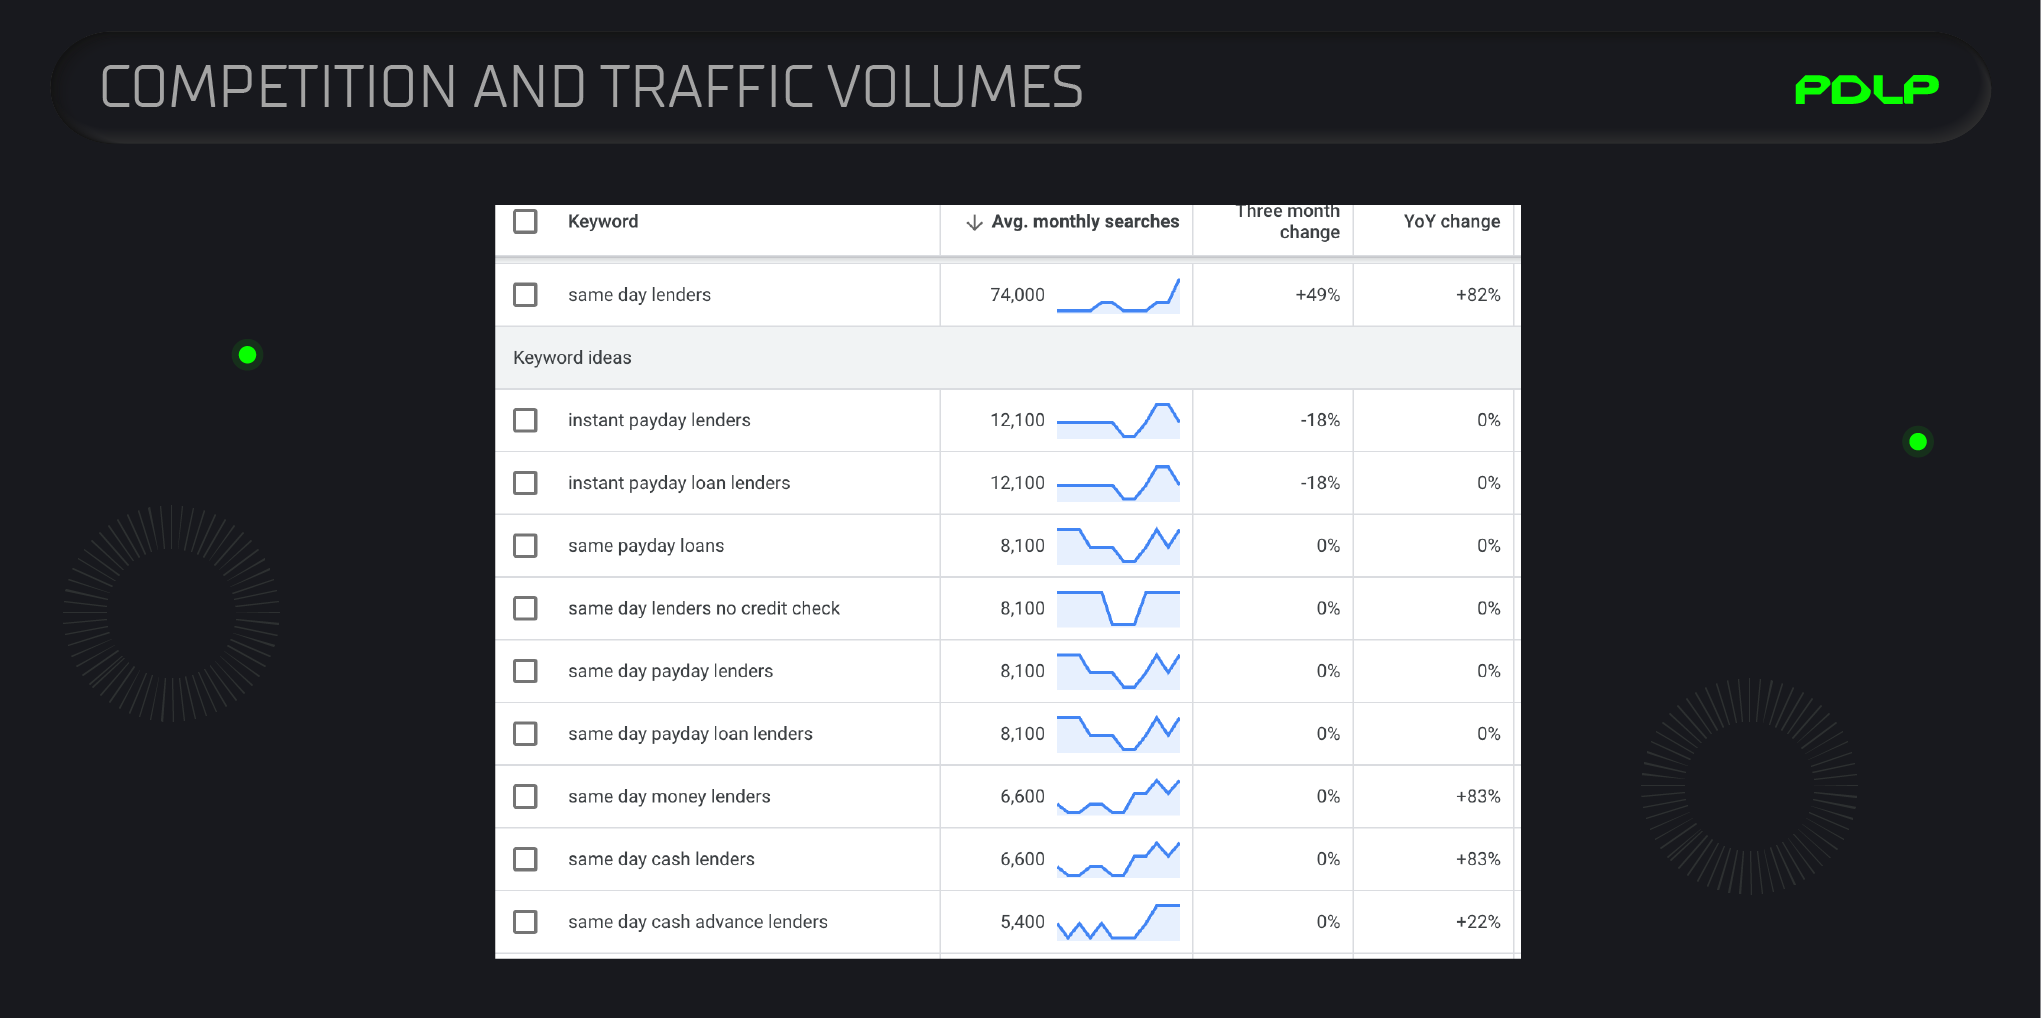This screenshot has width=2042, height=1018.
Task: Check the 'same day lenders' row checkbox
Action: (x=525, y=295)
